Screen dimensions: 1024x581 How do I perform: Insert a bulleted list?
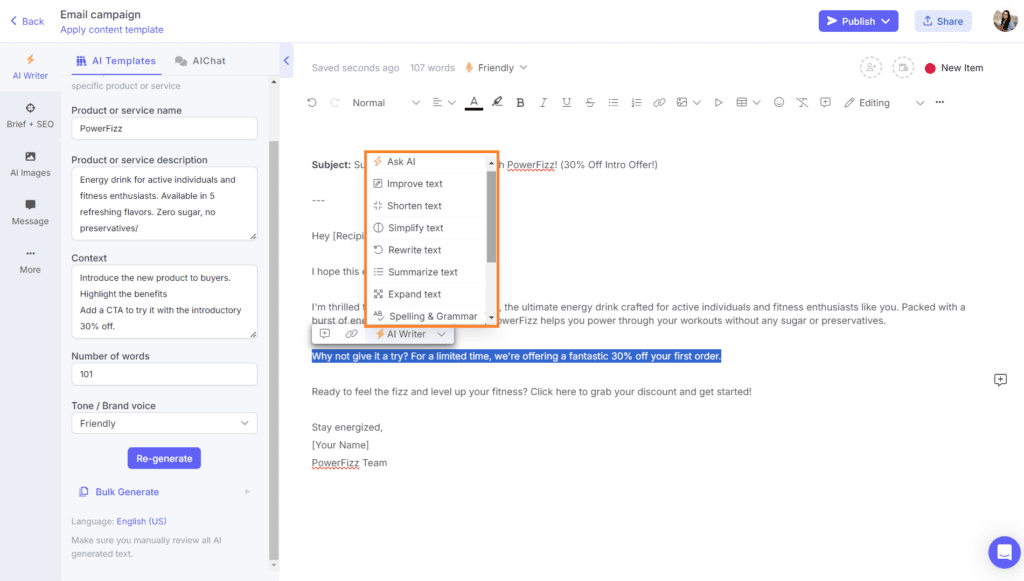[x=613, y=102]
